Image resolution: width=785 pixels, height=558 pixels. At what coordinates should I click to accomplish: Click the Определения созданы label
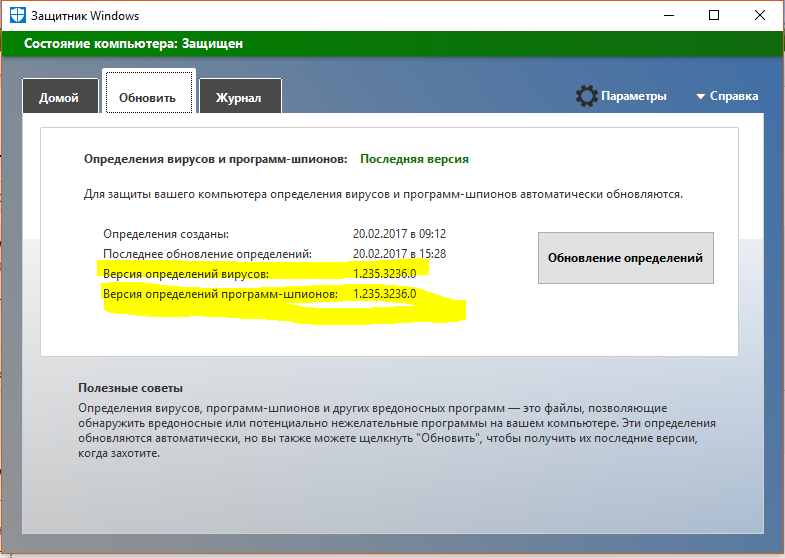(166, 234)
